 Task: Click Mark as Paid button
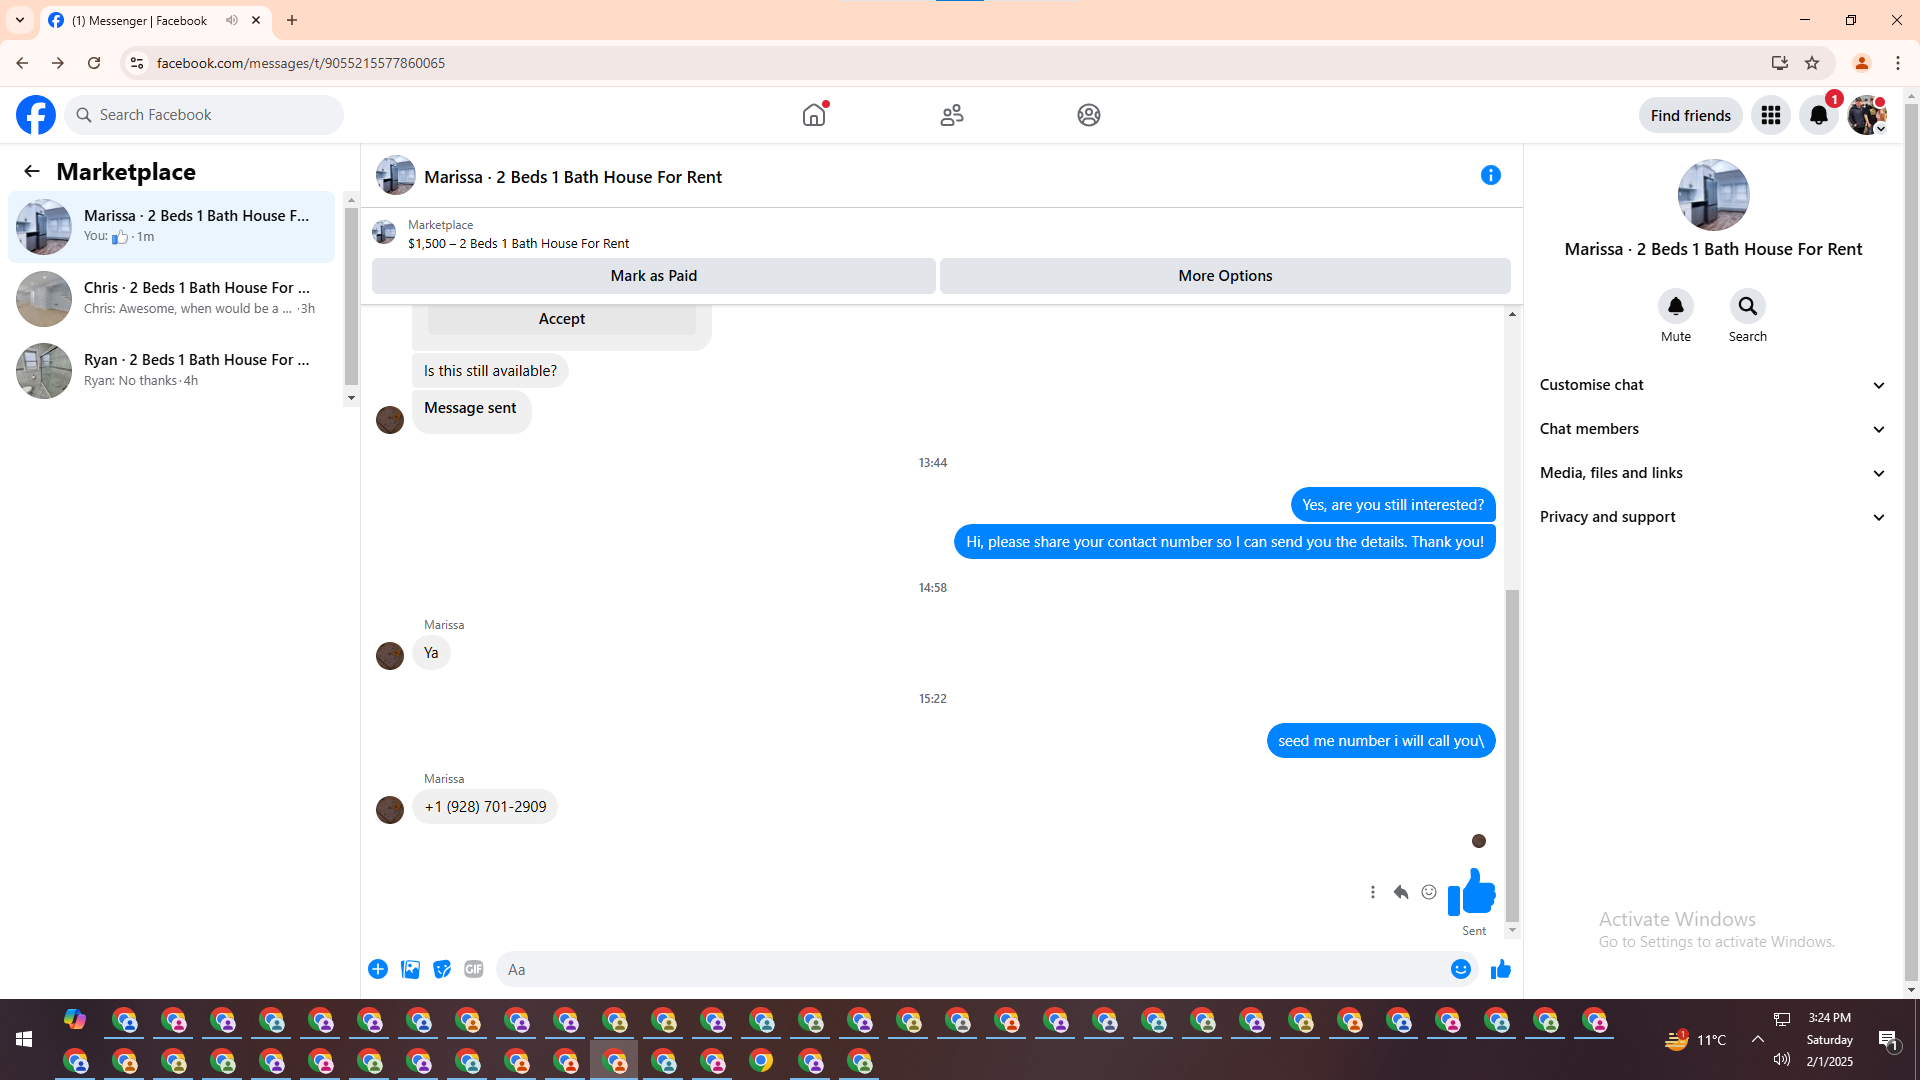[x=653, y=276]
